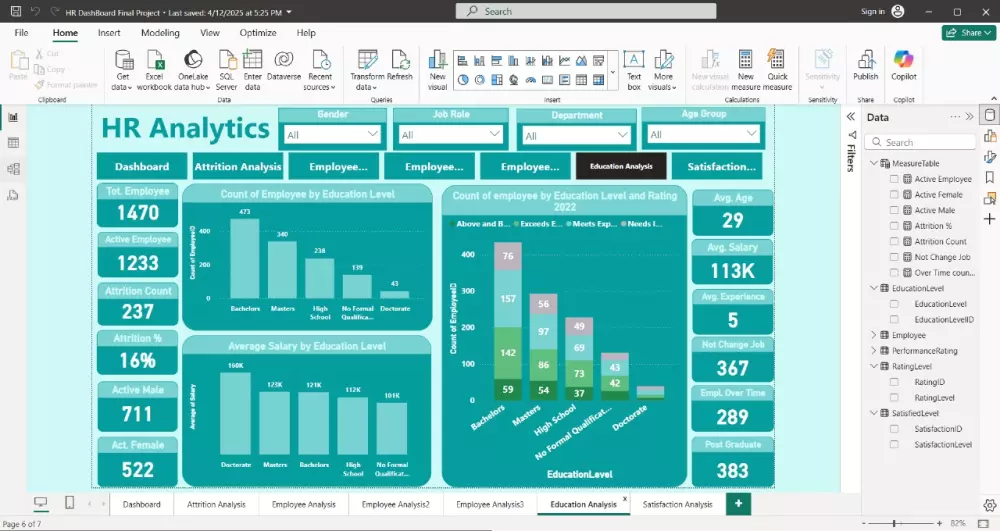Screen dimensions: 1000x531
Task: Refresh the data using Refresh icon
Action: pos(400,60)
